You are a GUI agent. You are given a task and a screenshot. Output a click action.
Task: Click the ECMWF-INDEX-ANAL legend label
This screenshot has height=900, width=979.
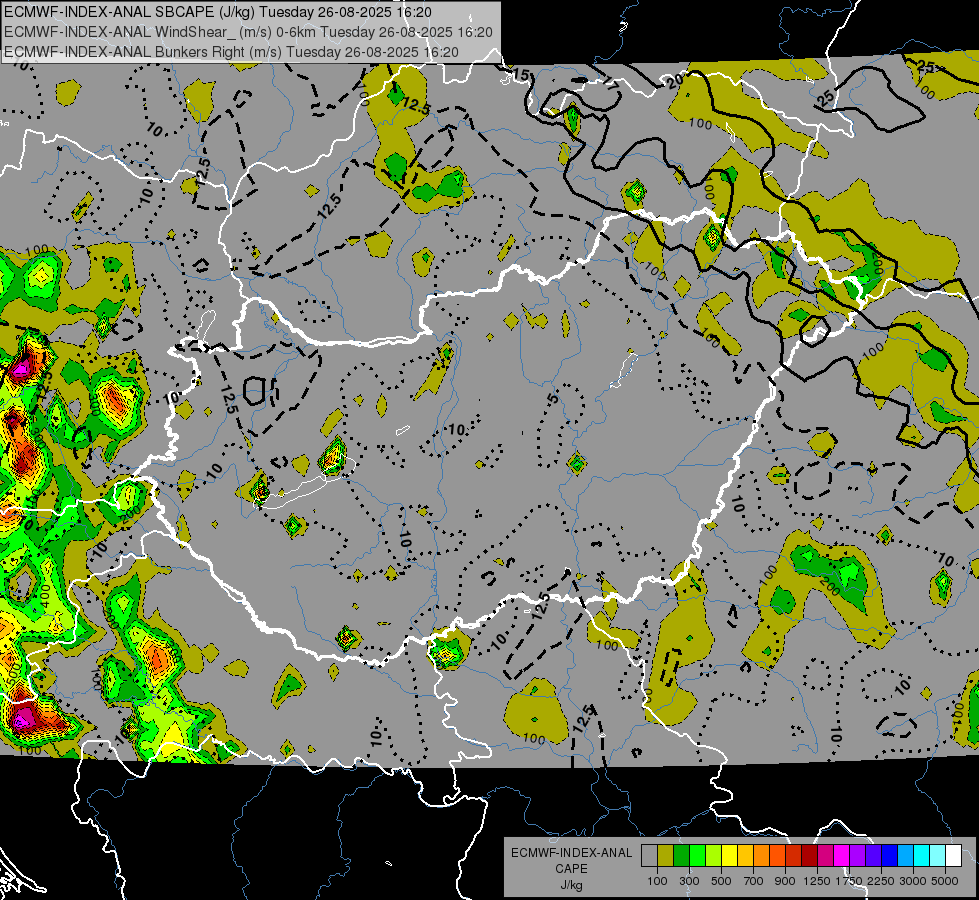(x=571, y=853)
